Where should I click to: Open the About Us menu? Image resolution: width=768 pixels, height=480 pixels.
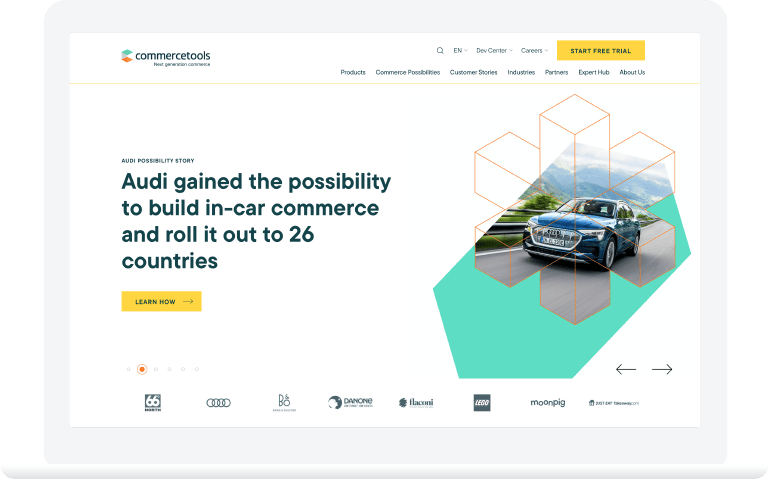[x=632, y=72]
